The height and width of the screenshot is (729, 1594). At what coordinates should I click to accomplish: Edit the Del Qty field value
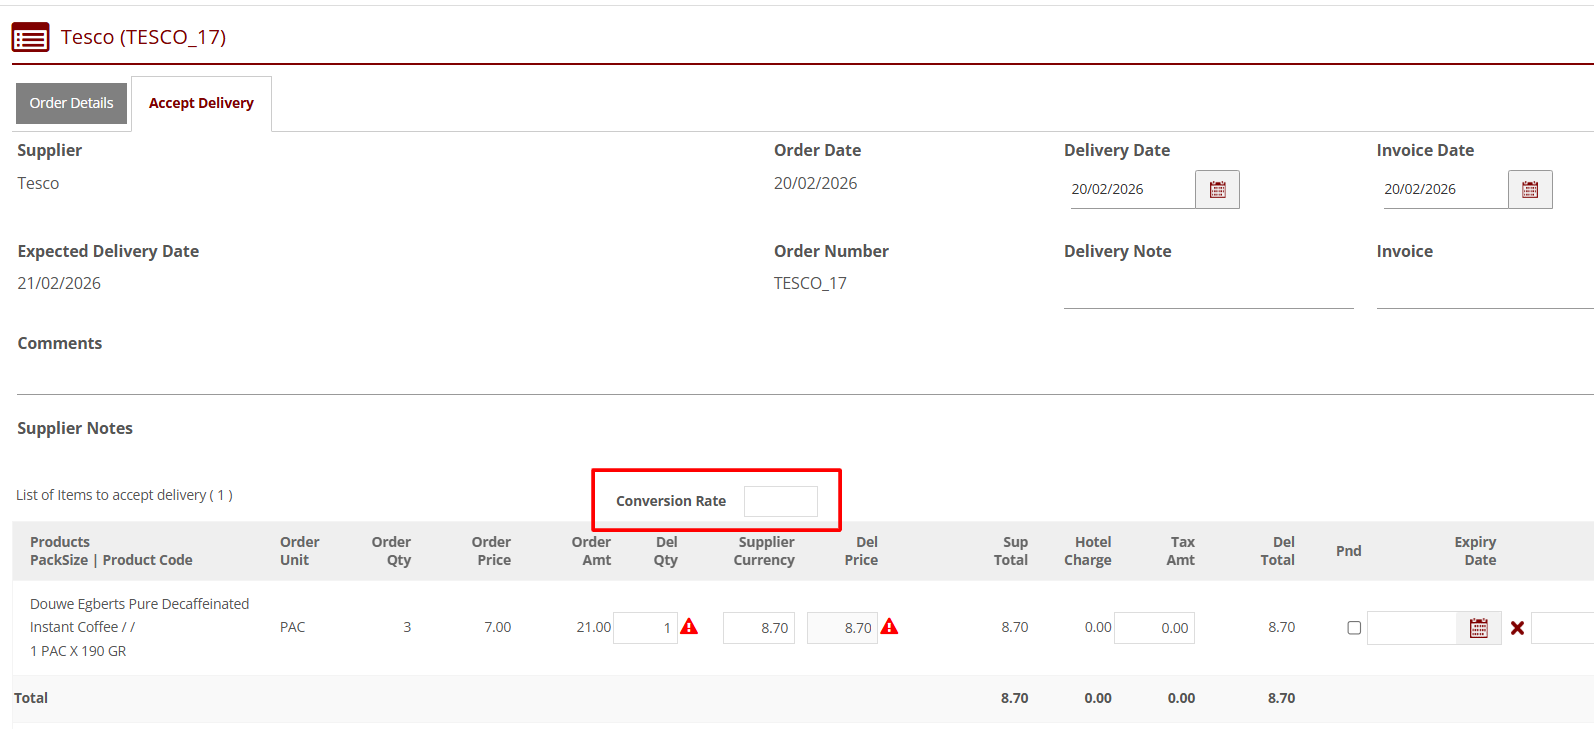(x=645, y=628)
